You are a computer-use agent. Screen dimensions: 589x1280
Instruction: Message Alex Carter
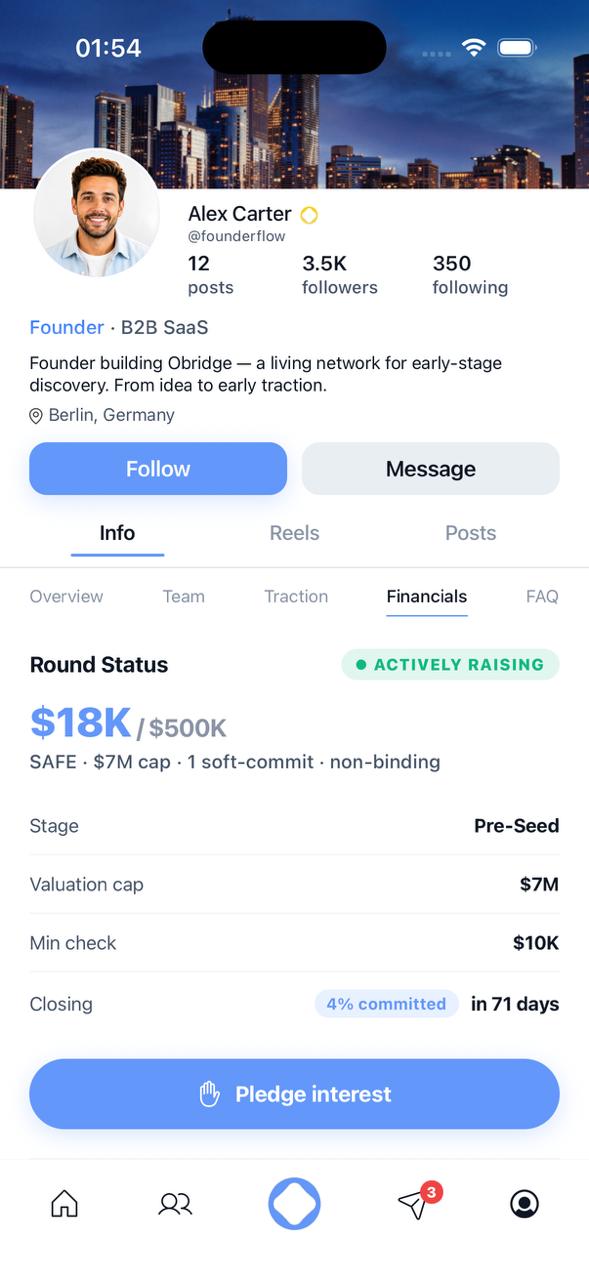click(x=431, y=469)
